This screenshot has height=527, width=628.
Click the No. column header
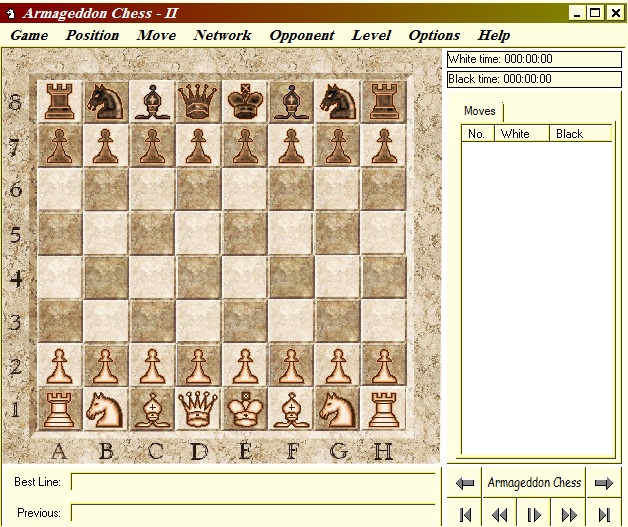coord(478,133)
